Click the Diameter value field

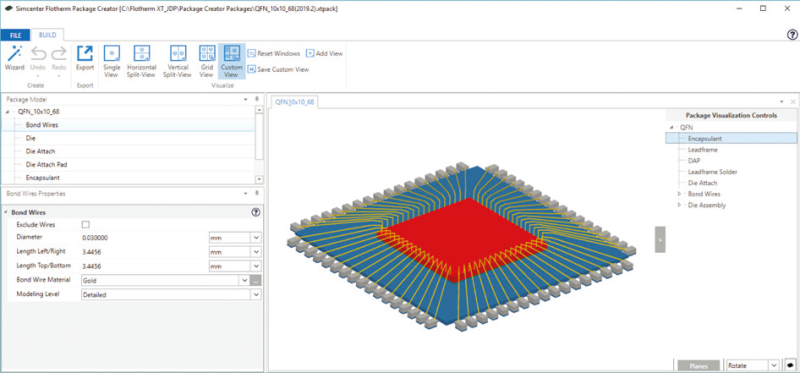click(144, 238)
